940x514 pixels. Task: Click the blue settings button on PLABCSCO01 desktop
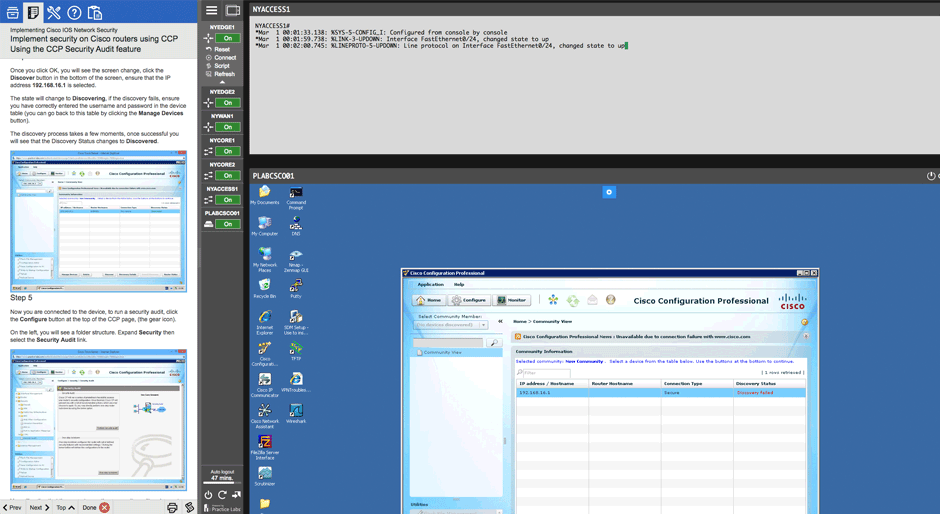(x=608, y=192)
